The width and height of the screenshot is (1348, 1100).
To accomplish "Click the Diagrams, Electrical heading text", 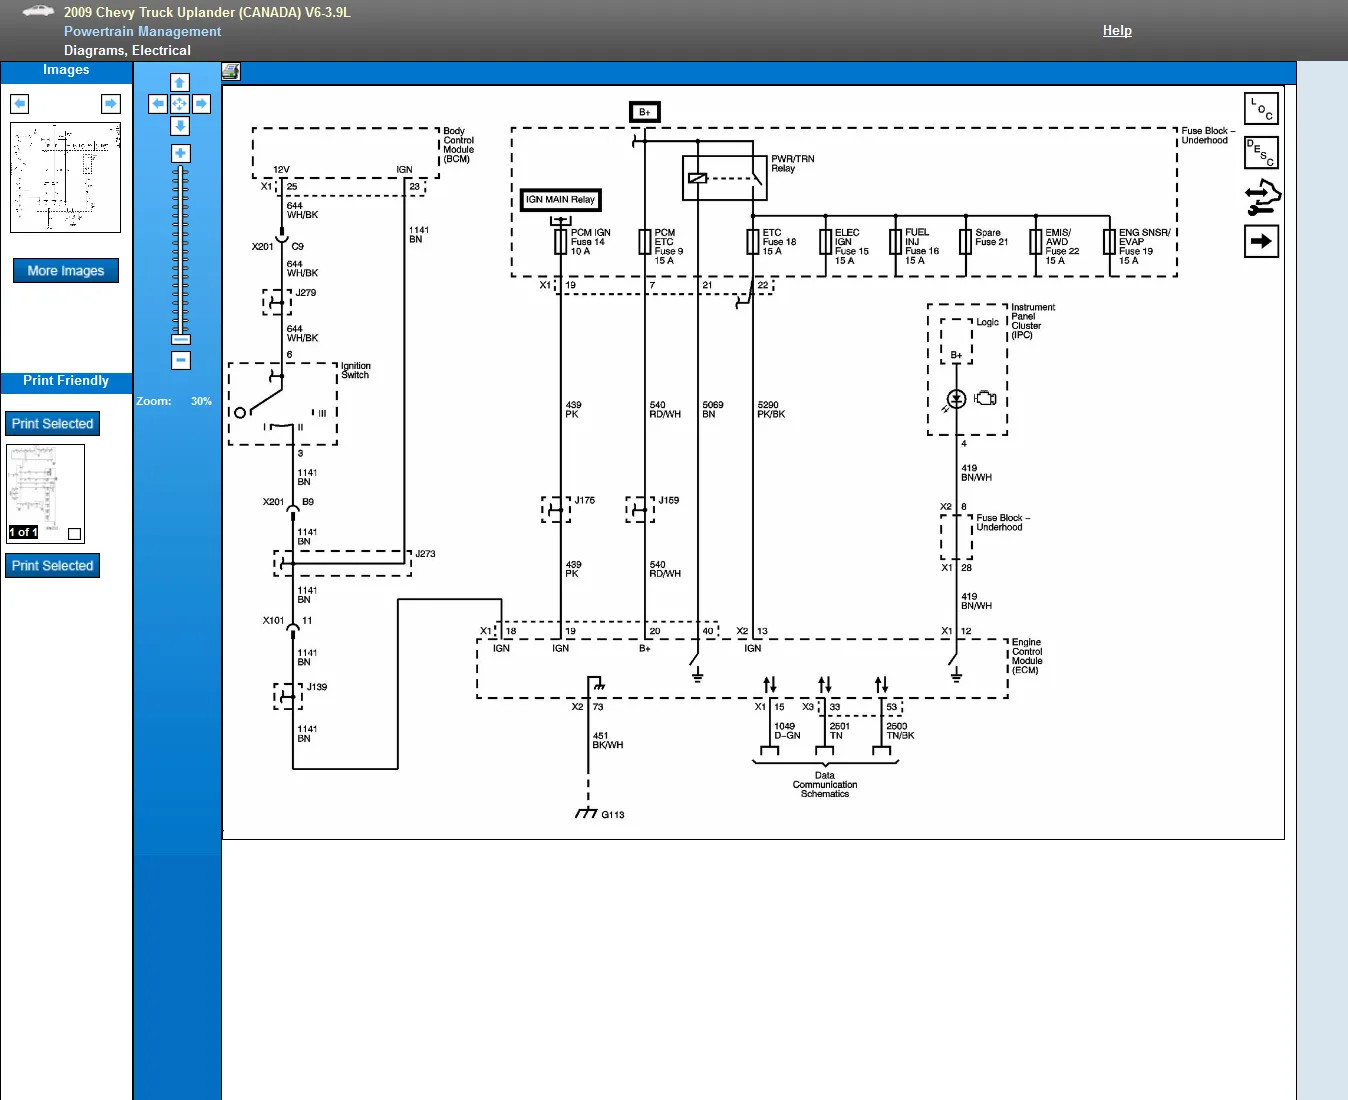I will (127, 50).
